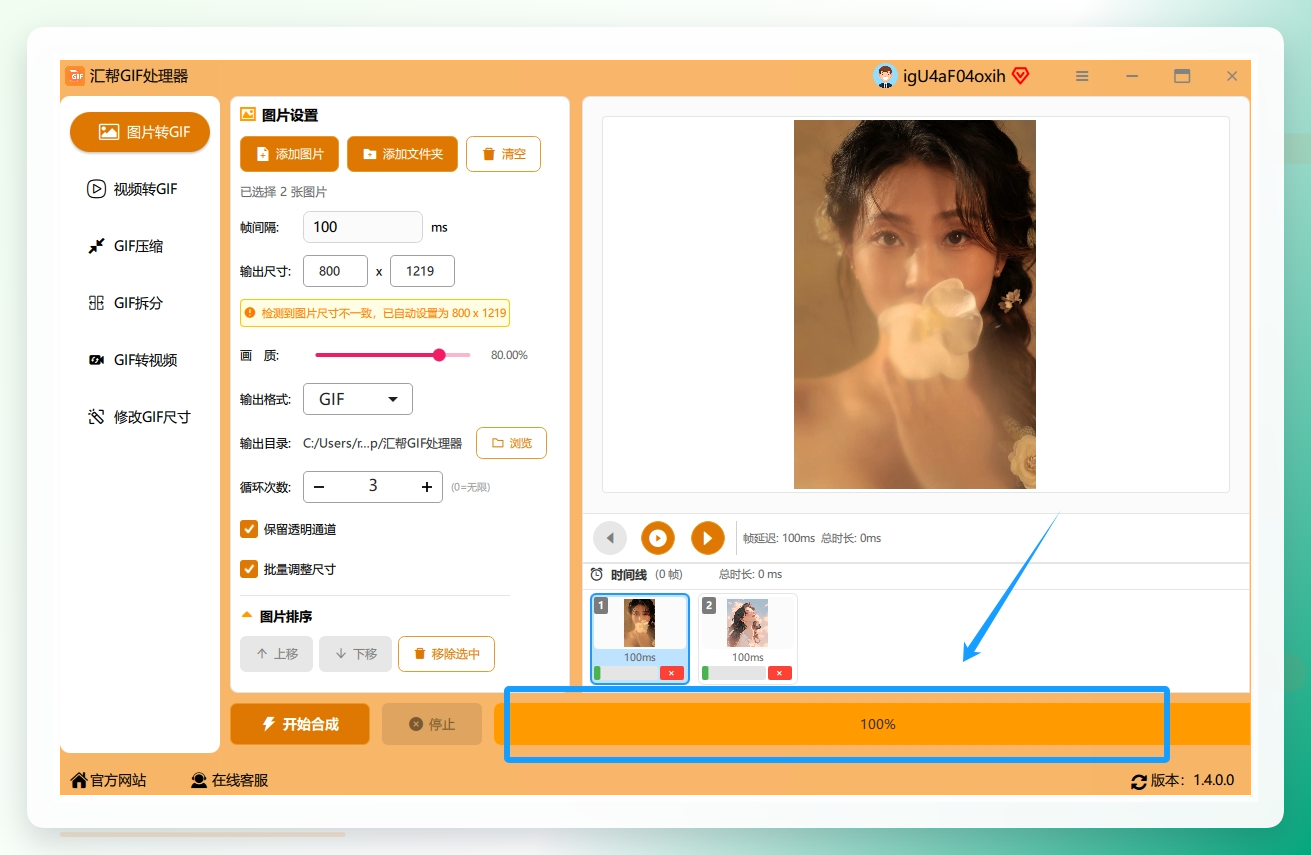The height and width of the screenshot is (855, 1311).
Task: Click the 画质 quality slider handle
Action: [439, 355]
